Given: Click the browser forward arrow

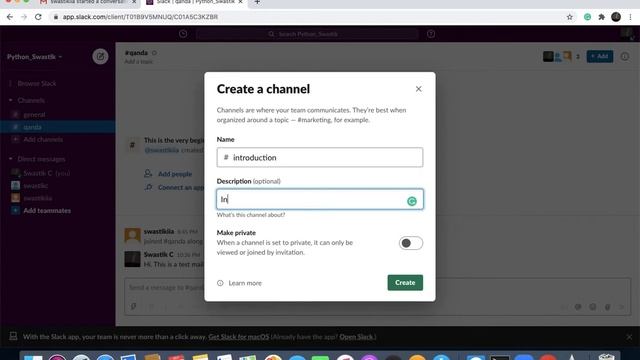Looking at the screenshot, I should pos(24,17).
